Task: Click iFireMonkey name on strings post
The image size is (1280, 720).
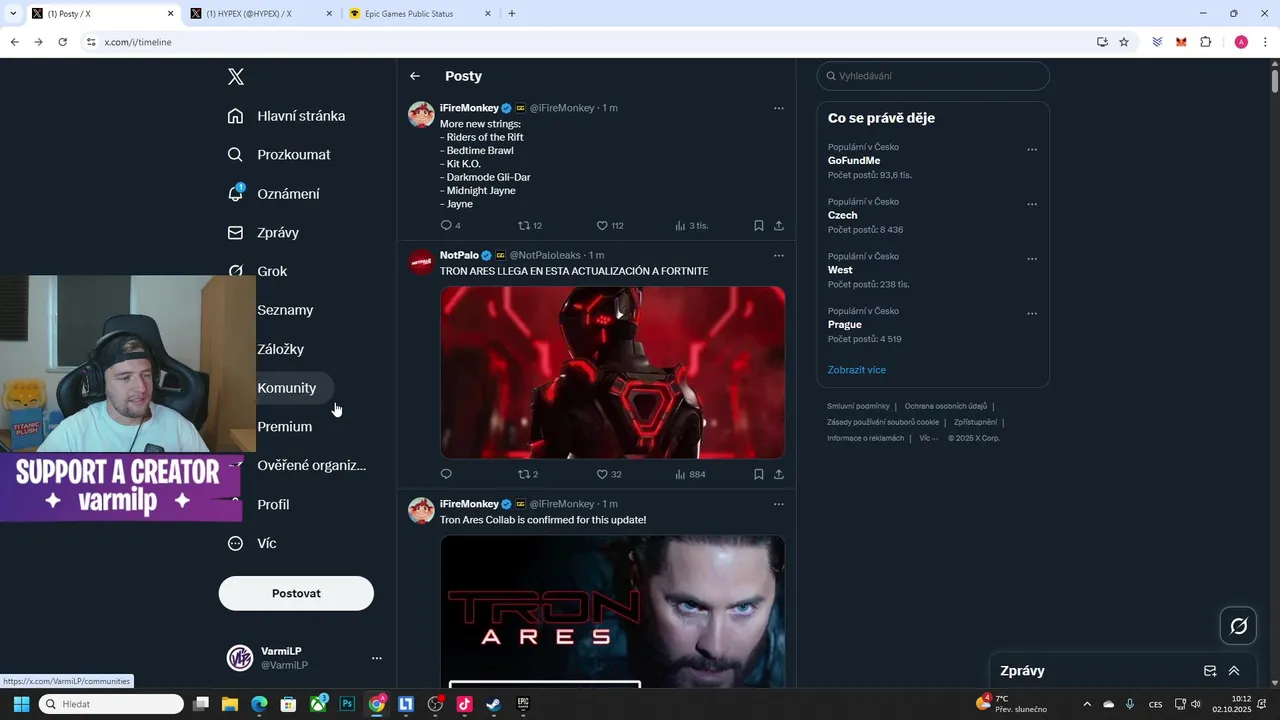Action: [469, 108]
